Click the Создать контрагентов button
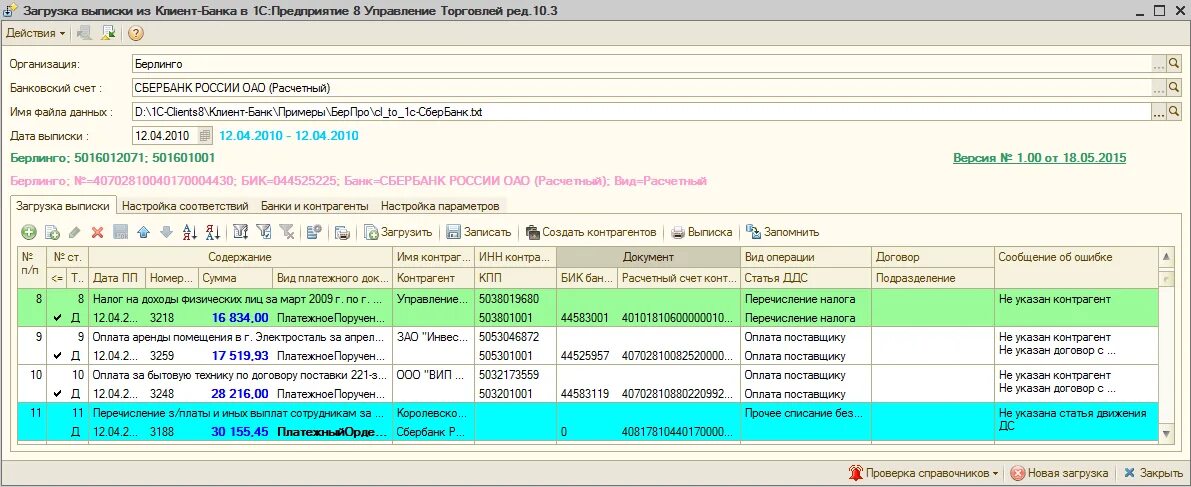The image size is (1191, 487). pyautogui.click(x=593, y=232)
